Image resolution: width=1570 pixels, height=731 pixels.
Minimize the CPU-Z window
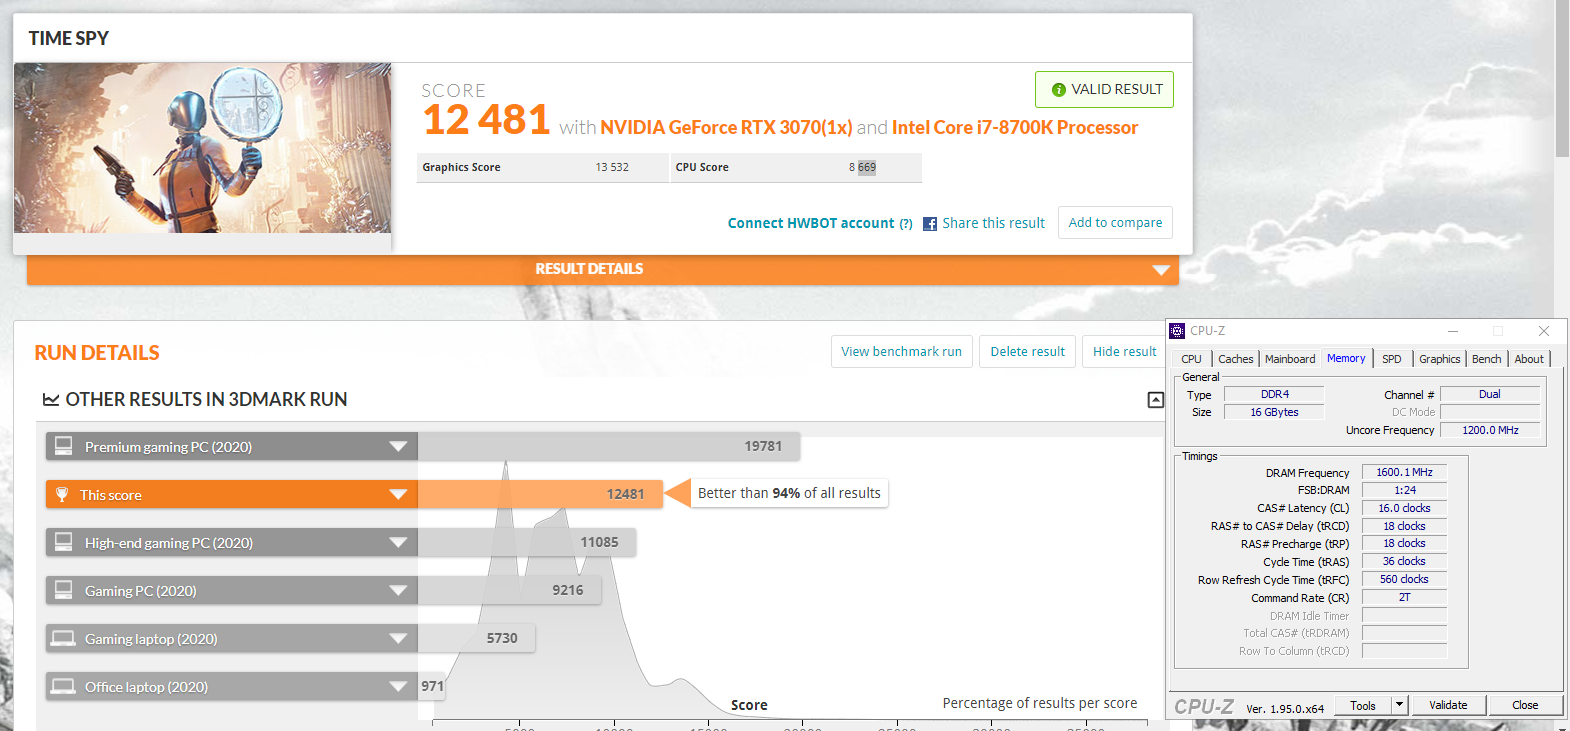1453,331
